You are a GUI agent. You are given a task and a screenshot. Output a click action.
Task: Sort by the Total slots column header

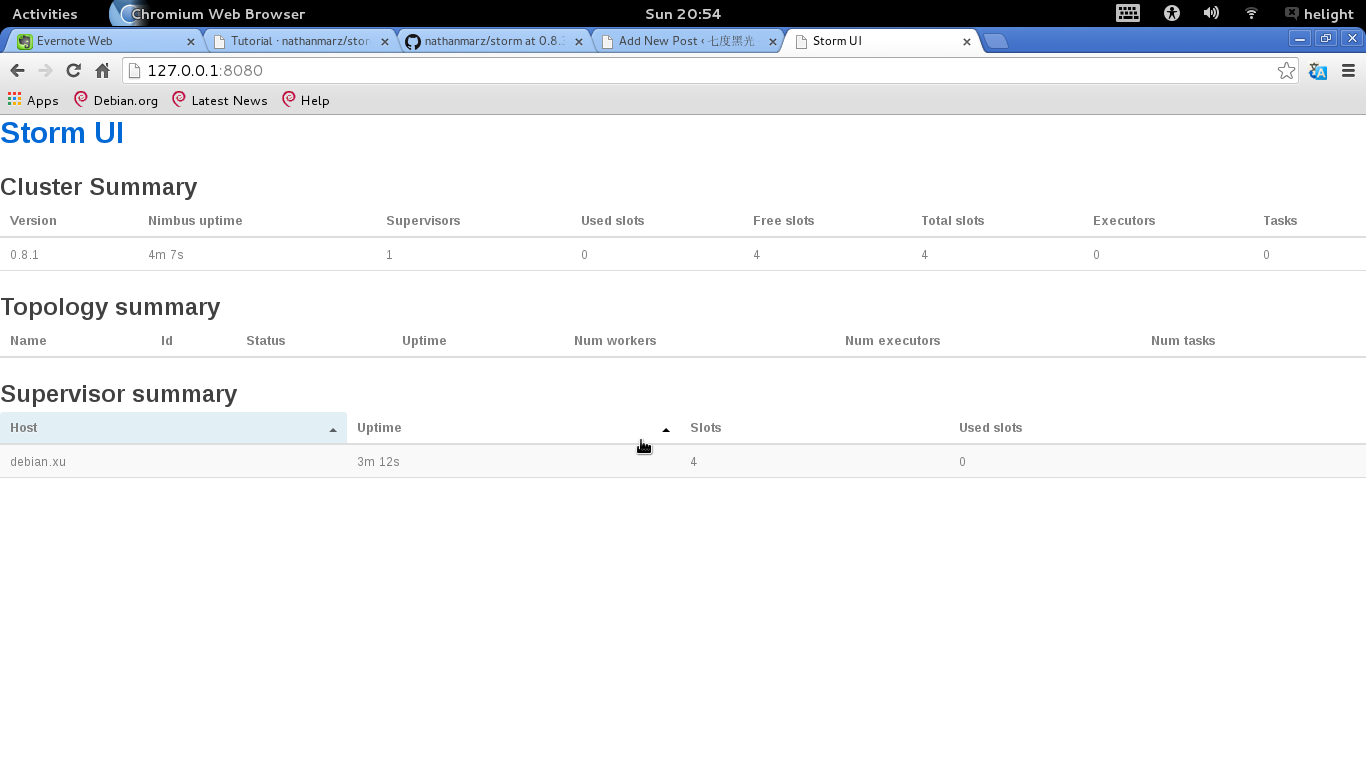(952, 221)
